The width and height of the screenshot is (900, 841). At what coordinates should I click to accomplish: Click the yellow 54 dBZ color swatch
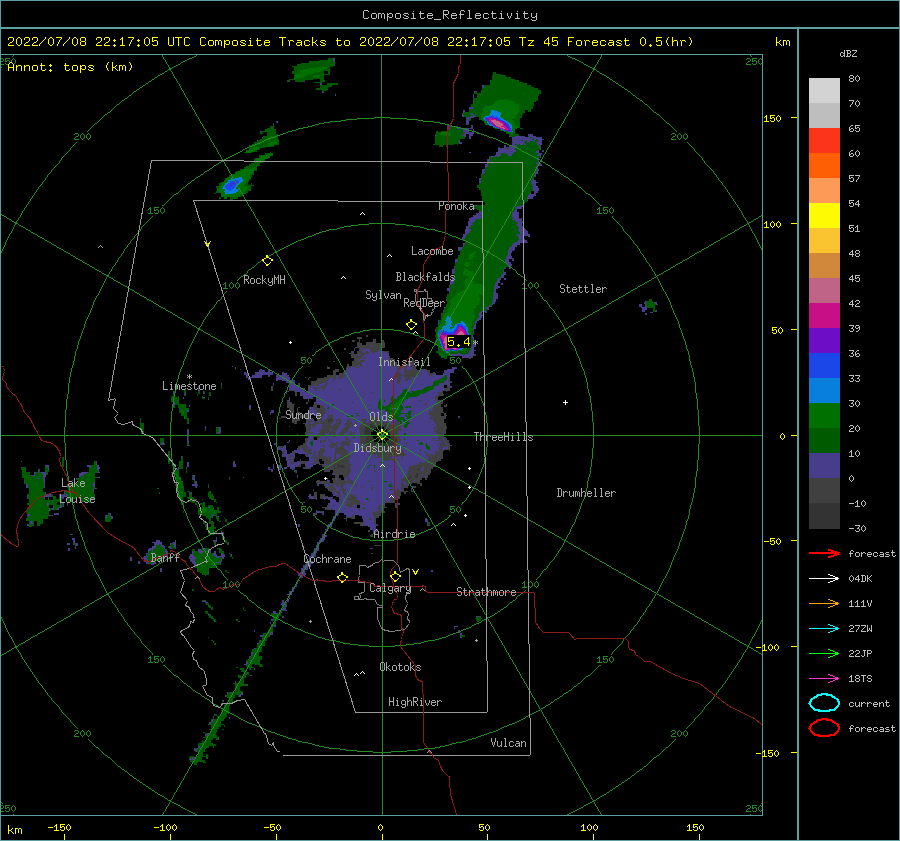(824, 216)
